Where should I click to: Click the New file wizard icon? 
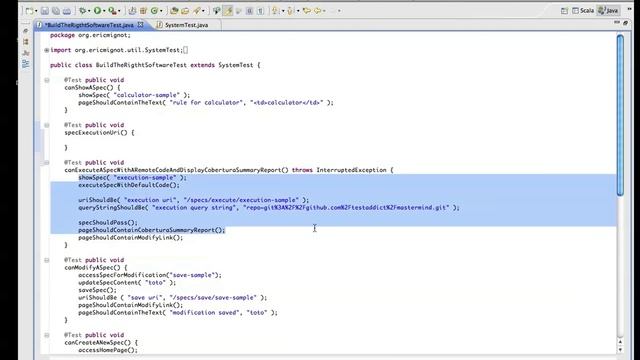click(29, 11)
